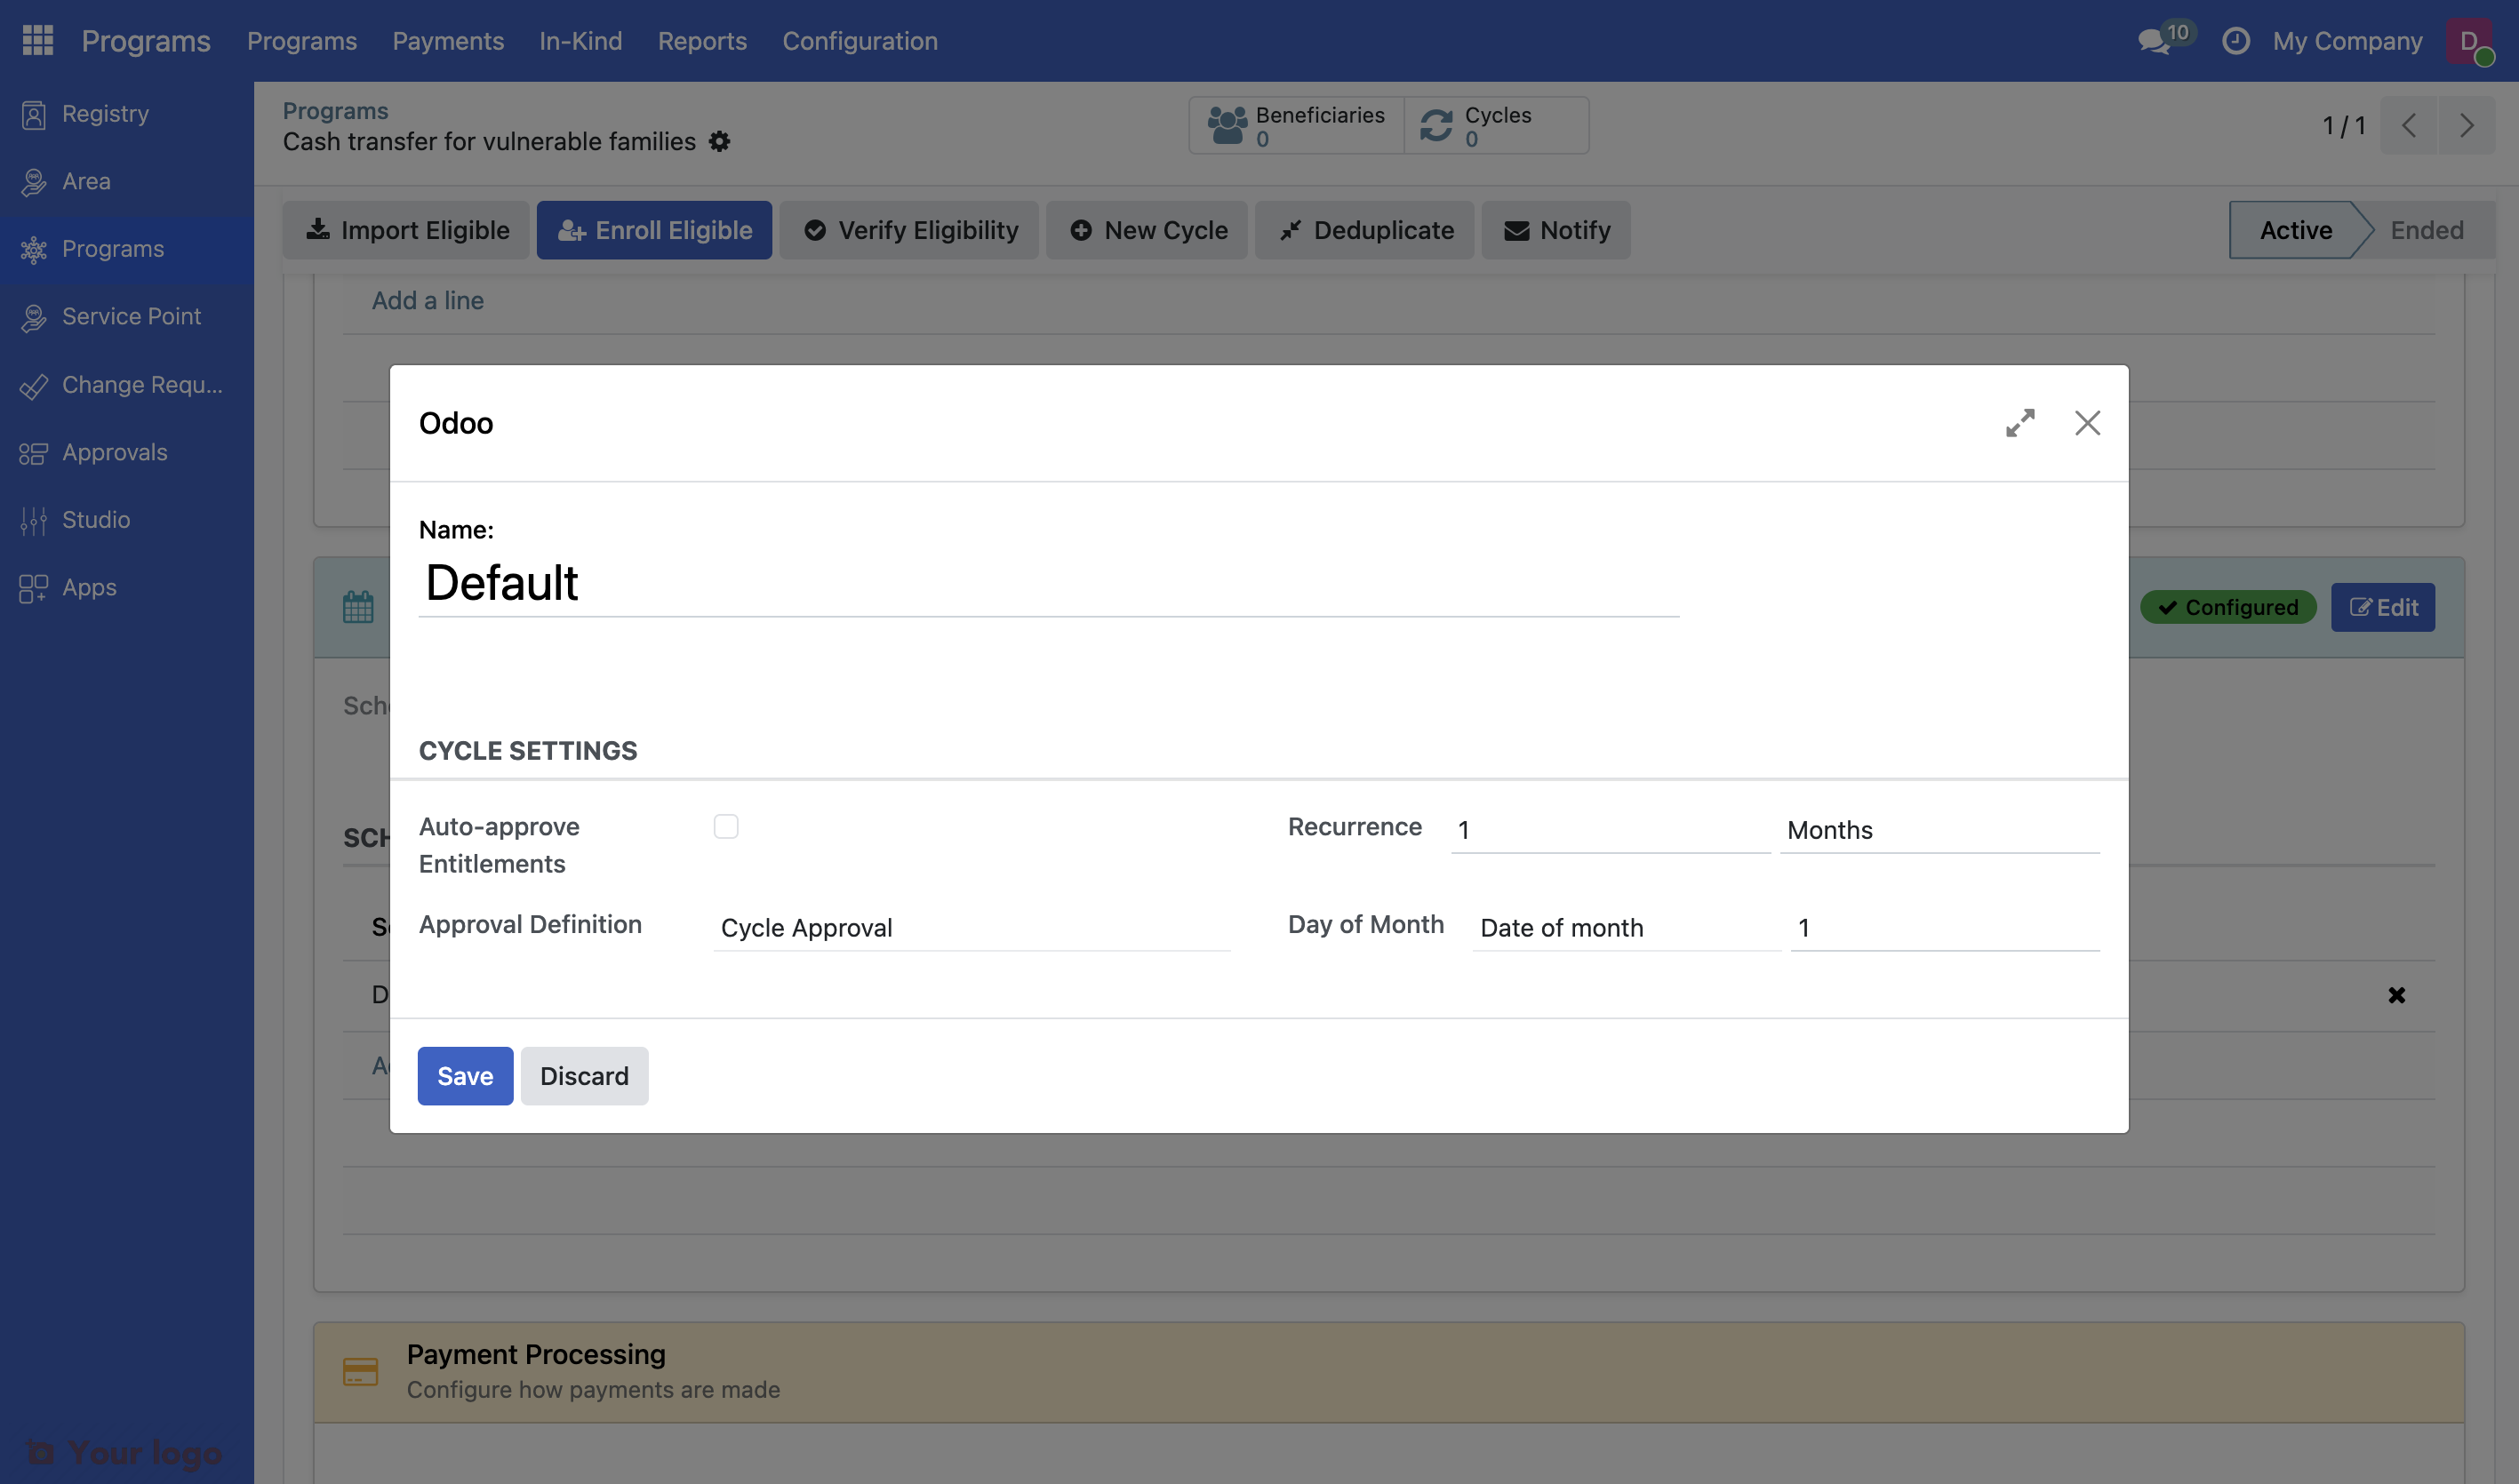
Task: Expand the dialog to full screen
Action: click(x=2021, y=423)
